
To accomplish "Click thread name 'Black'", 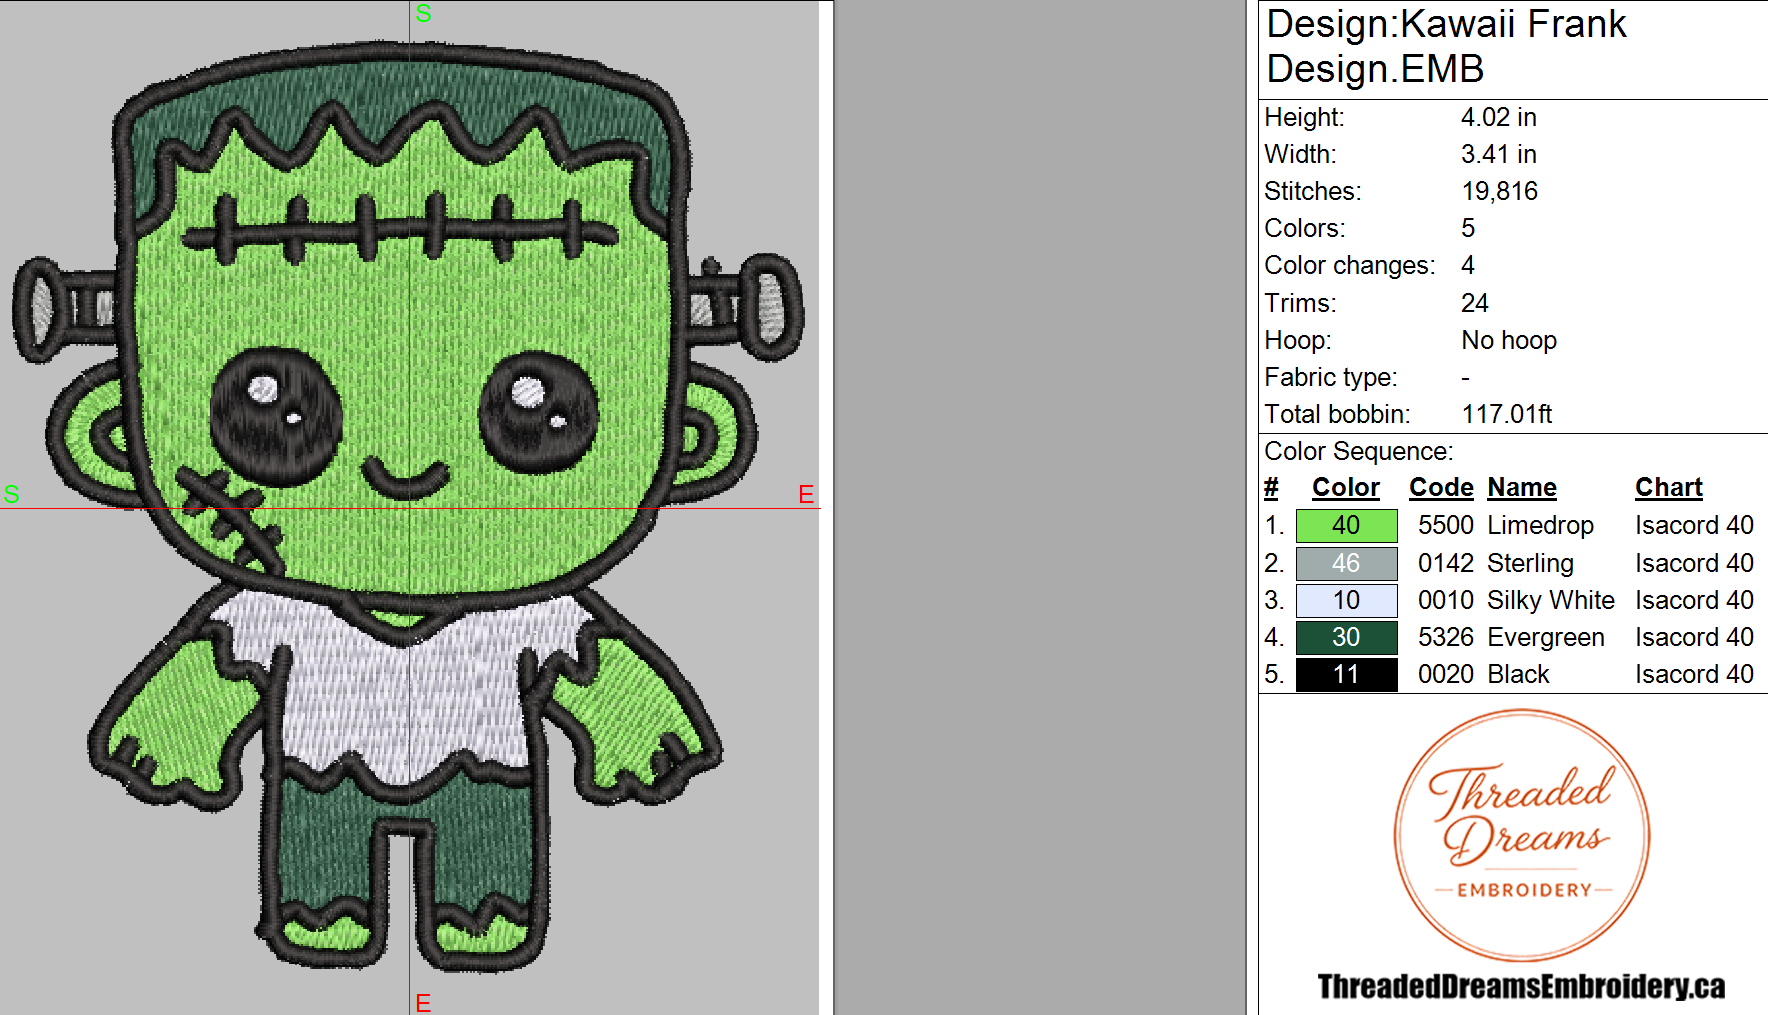I will coord(1518,675).
